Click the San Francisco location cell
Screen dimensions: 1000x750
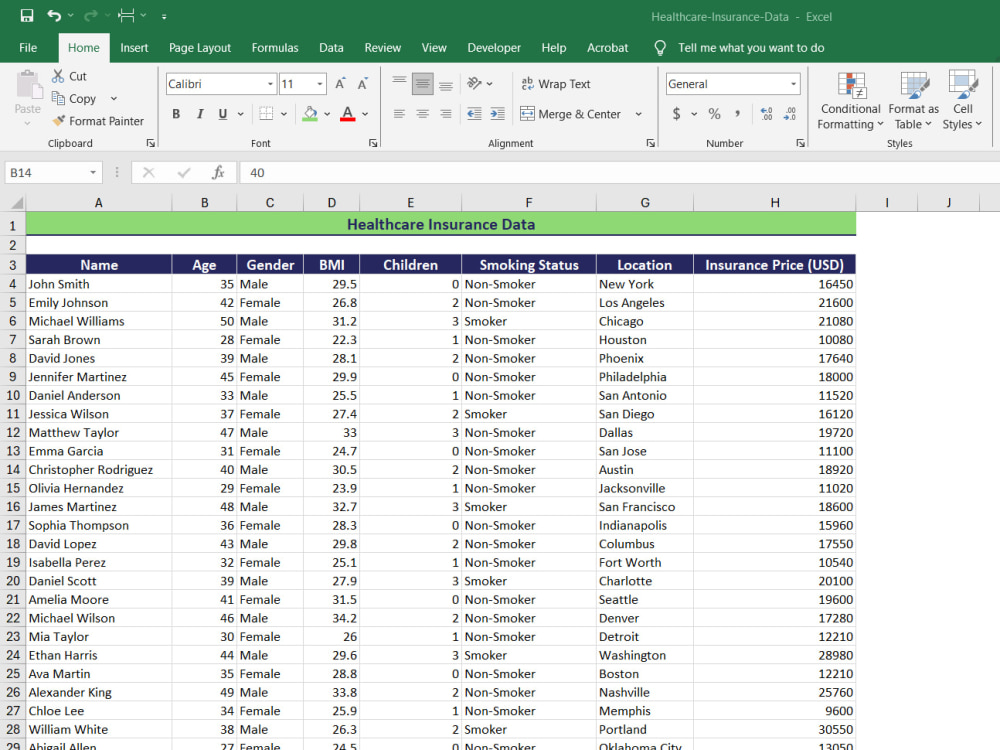[645, 506]
